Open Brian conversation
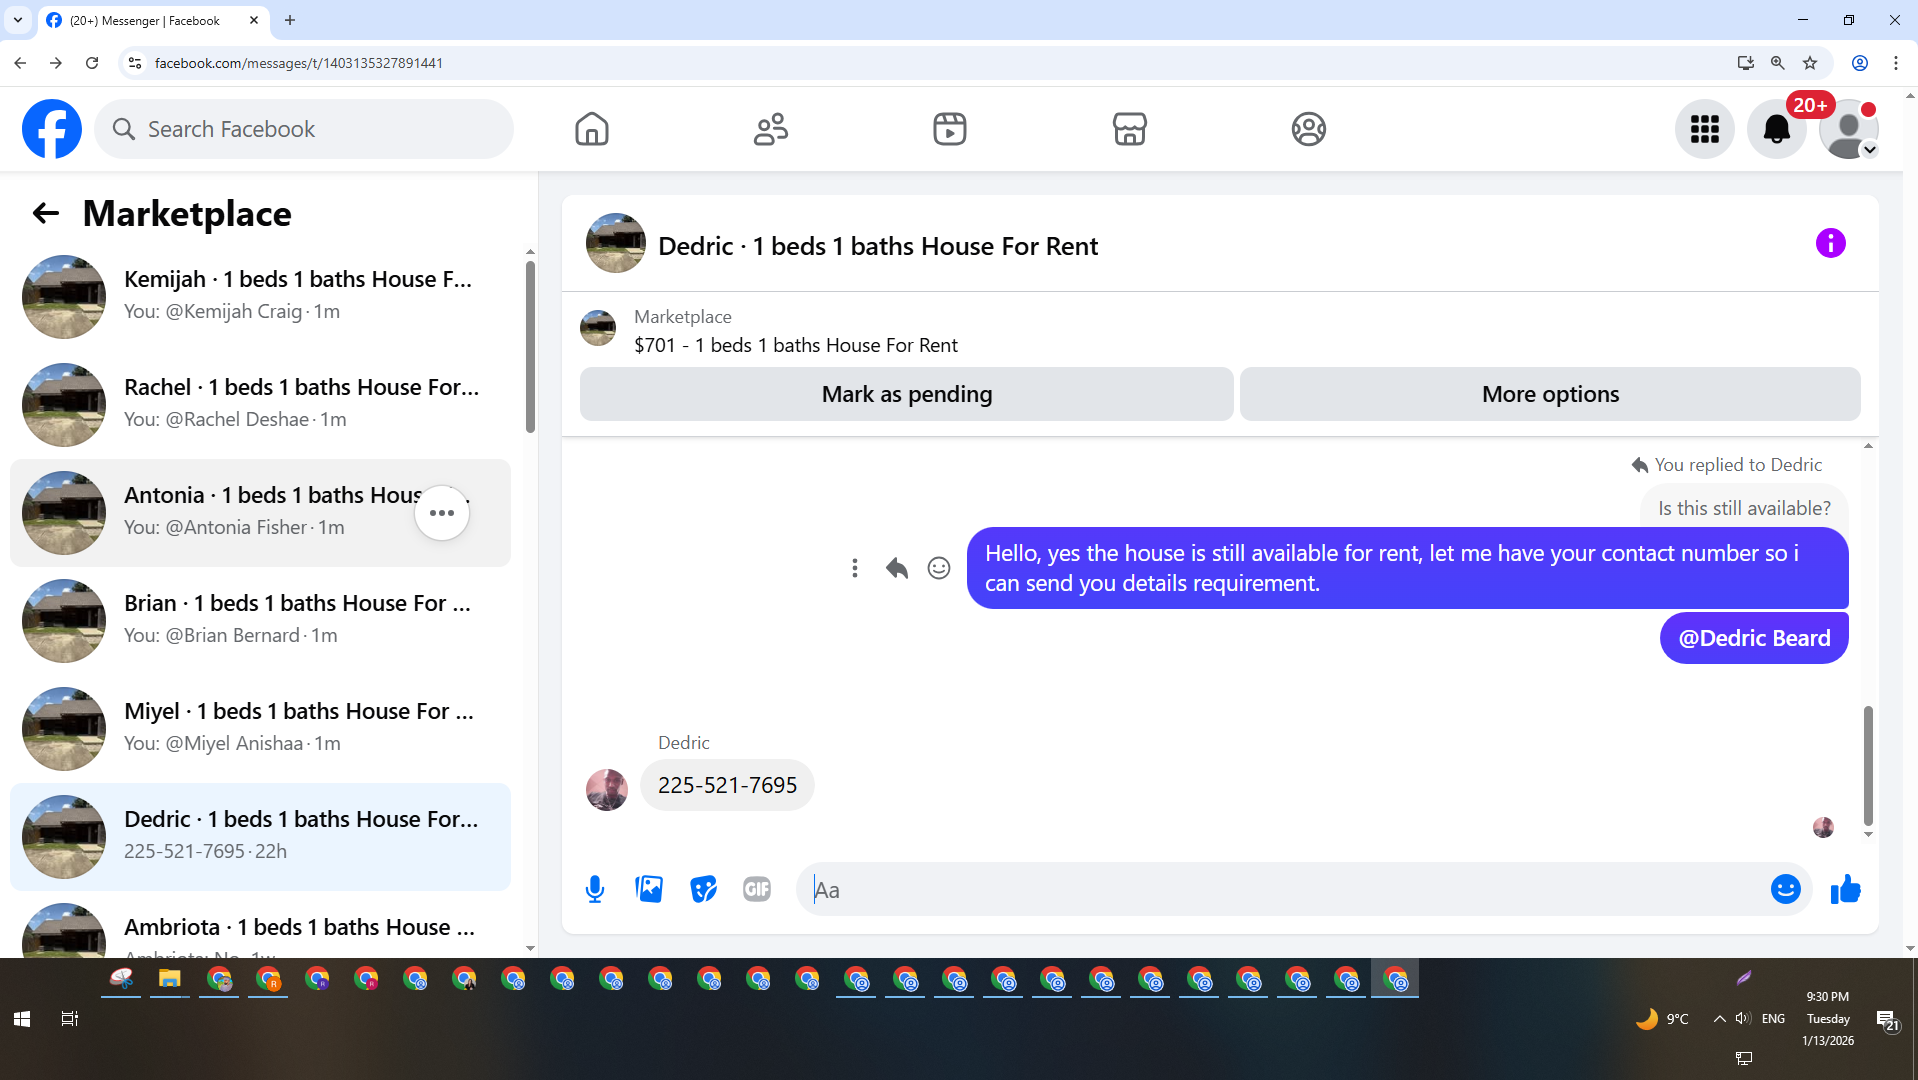 [x=260, y=621]
